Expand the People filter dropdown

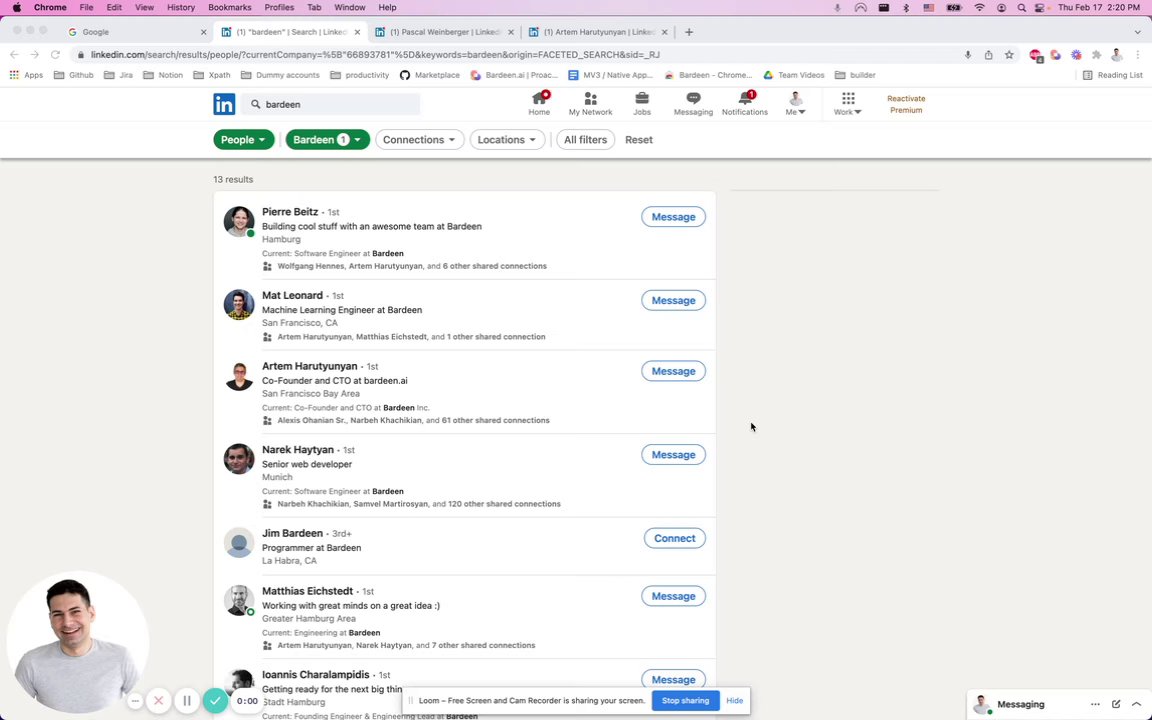point(243,140)
